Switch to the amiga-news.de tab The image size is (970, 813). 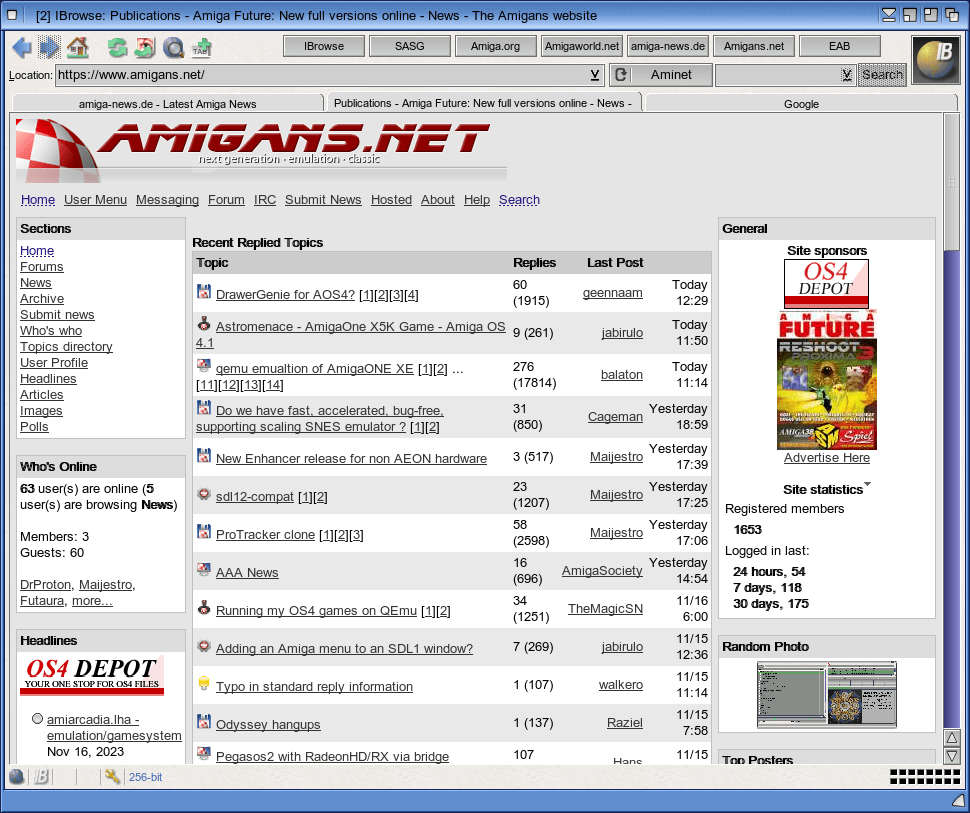(x=167, y=103)
